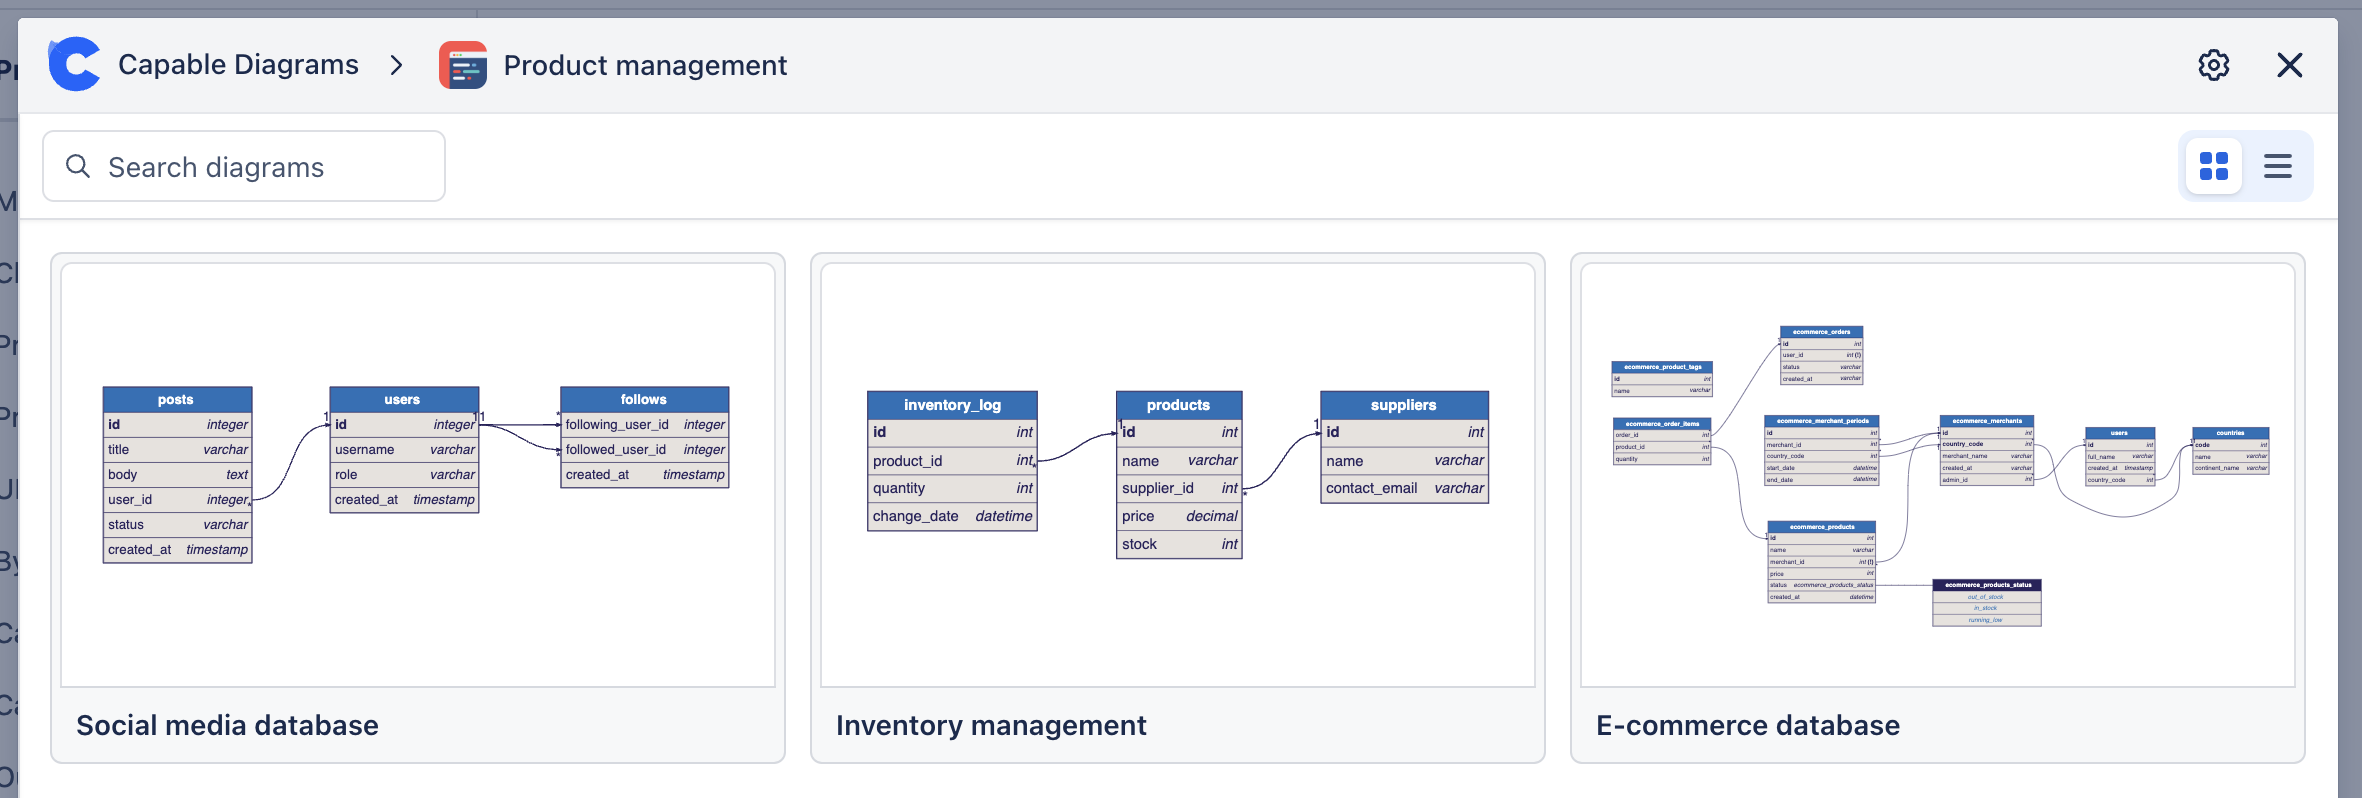This screenshot has height=798, width=2362.
Task: Open the Inventory management diagram preview
Action: [x=1177, y=475]
